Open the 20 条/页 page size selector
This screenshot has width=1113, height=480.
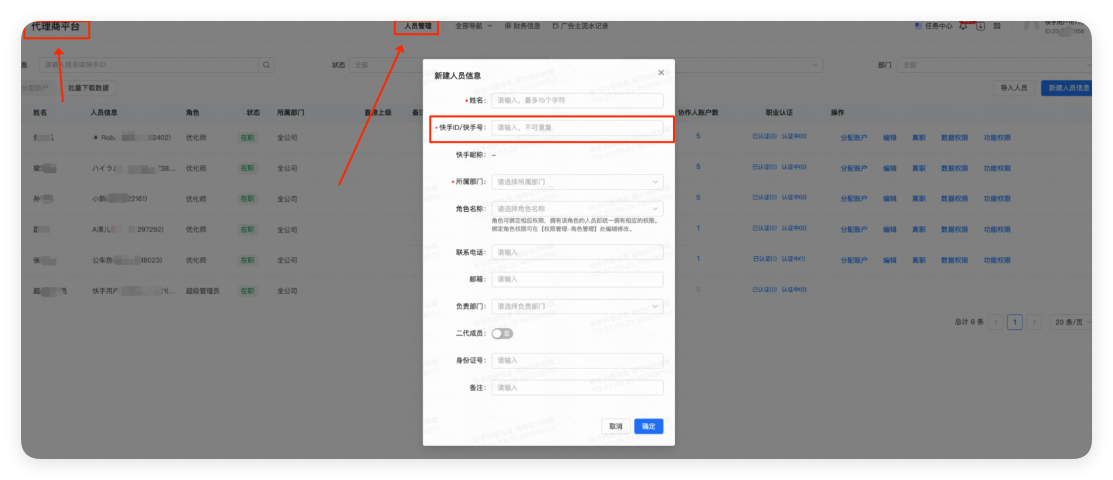(1068, 323)
